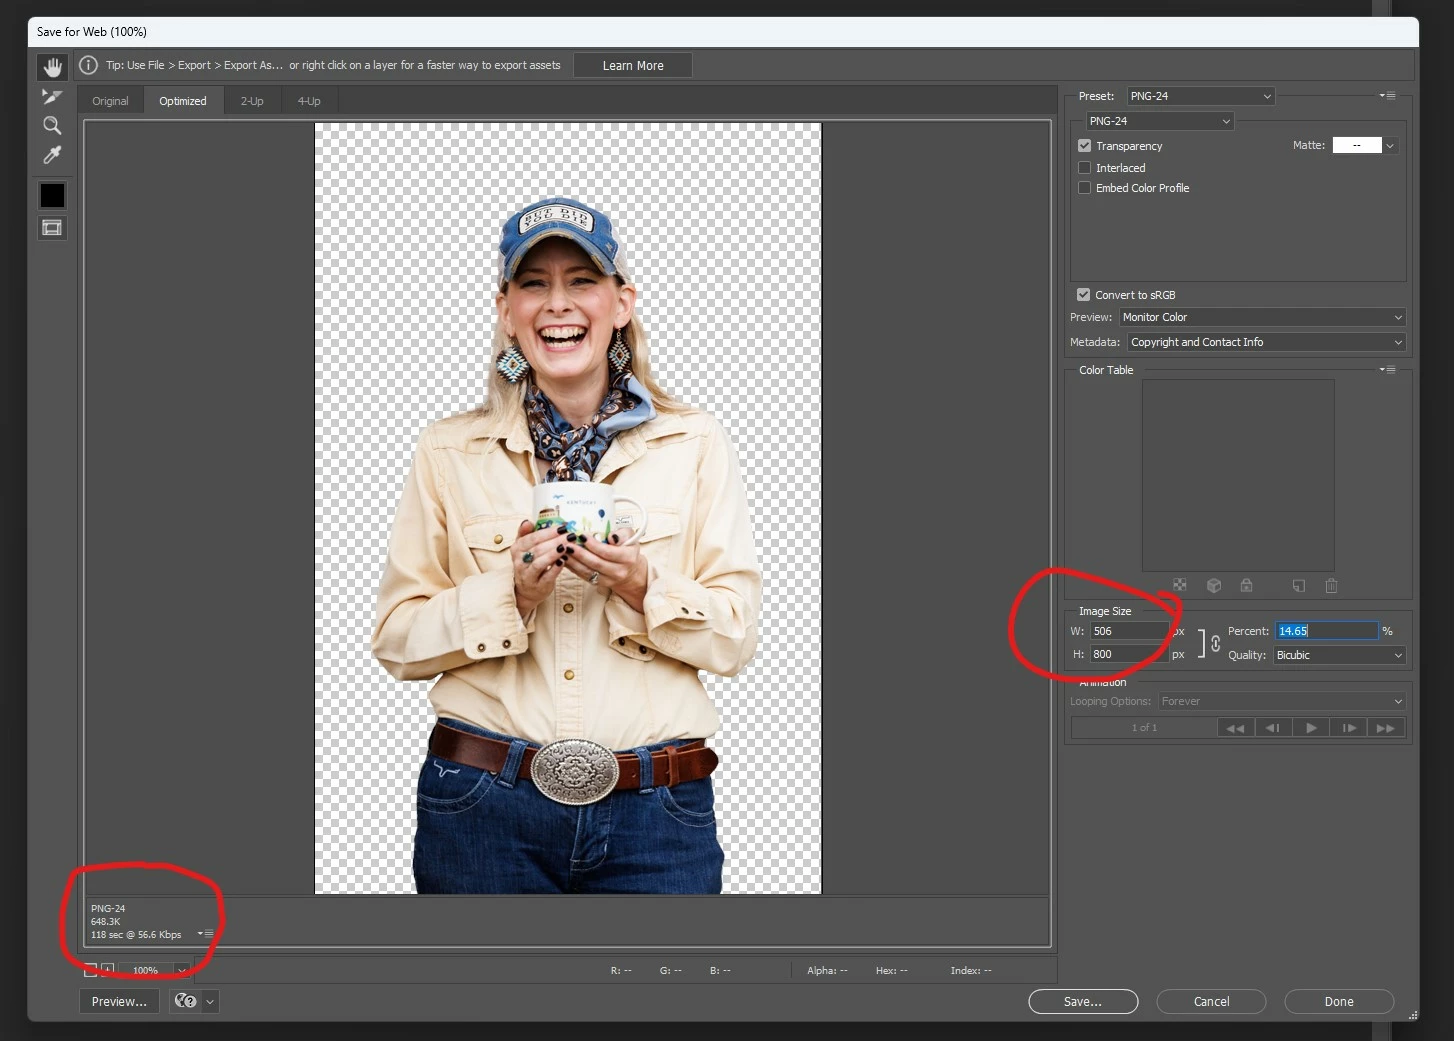Click the Save... button
Viewport: 1454px width, 1041px height.
pos(1083,1001)
